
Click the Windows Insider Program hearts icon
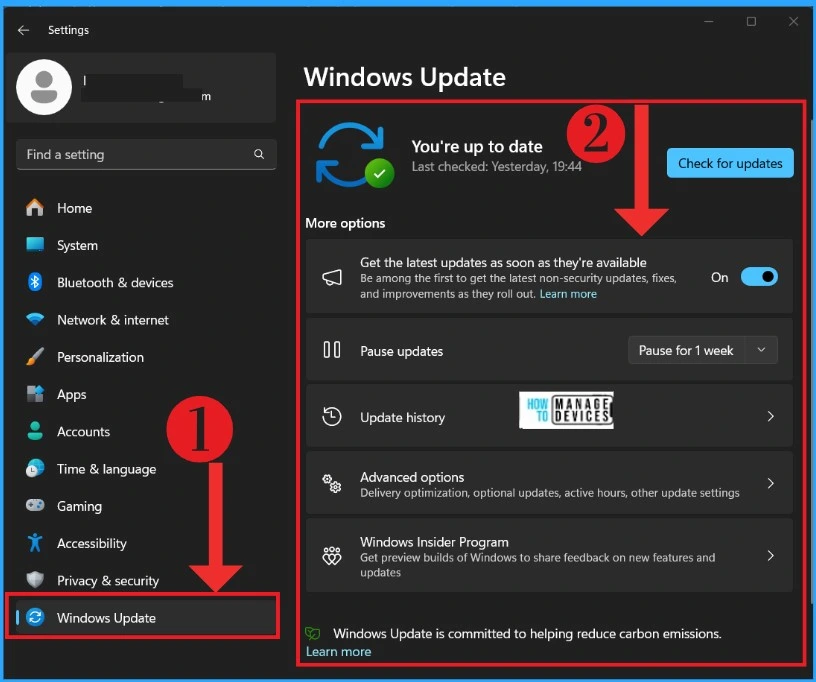coord(332,556)
